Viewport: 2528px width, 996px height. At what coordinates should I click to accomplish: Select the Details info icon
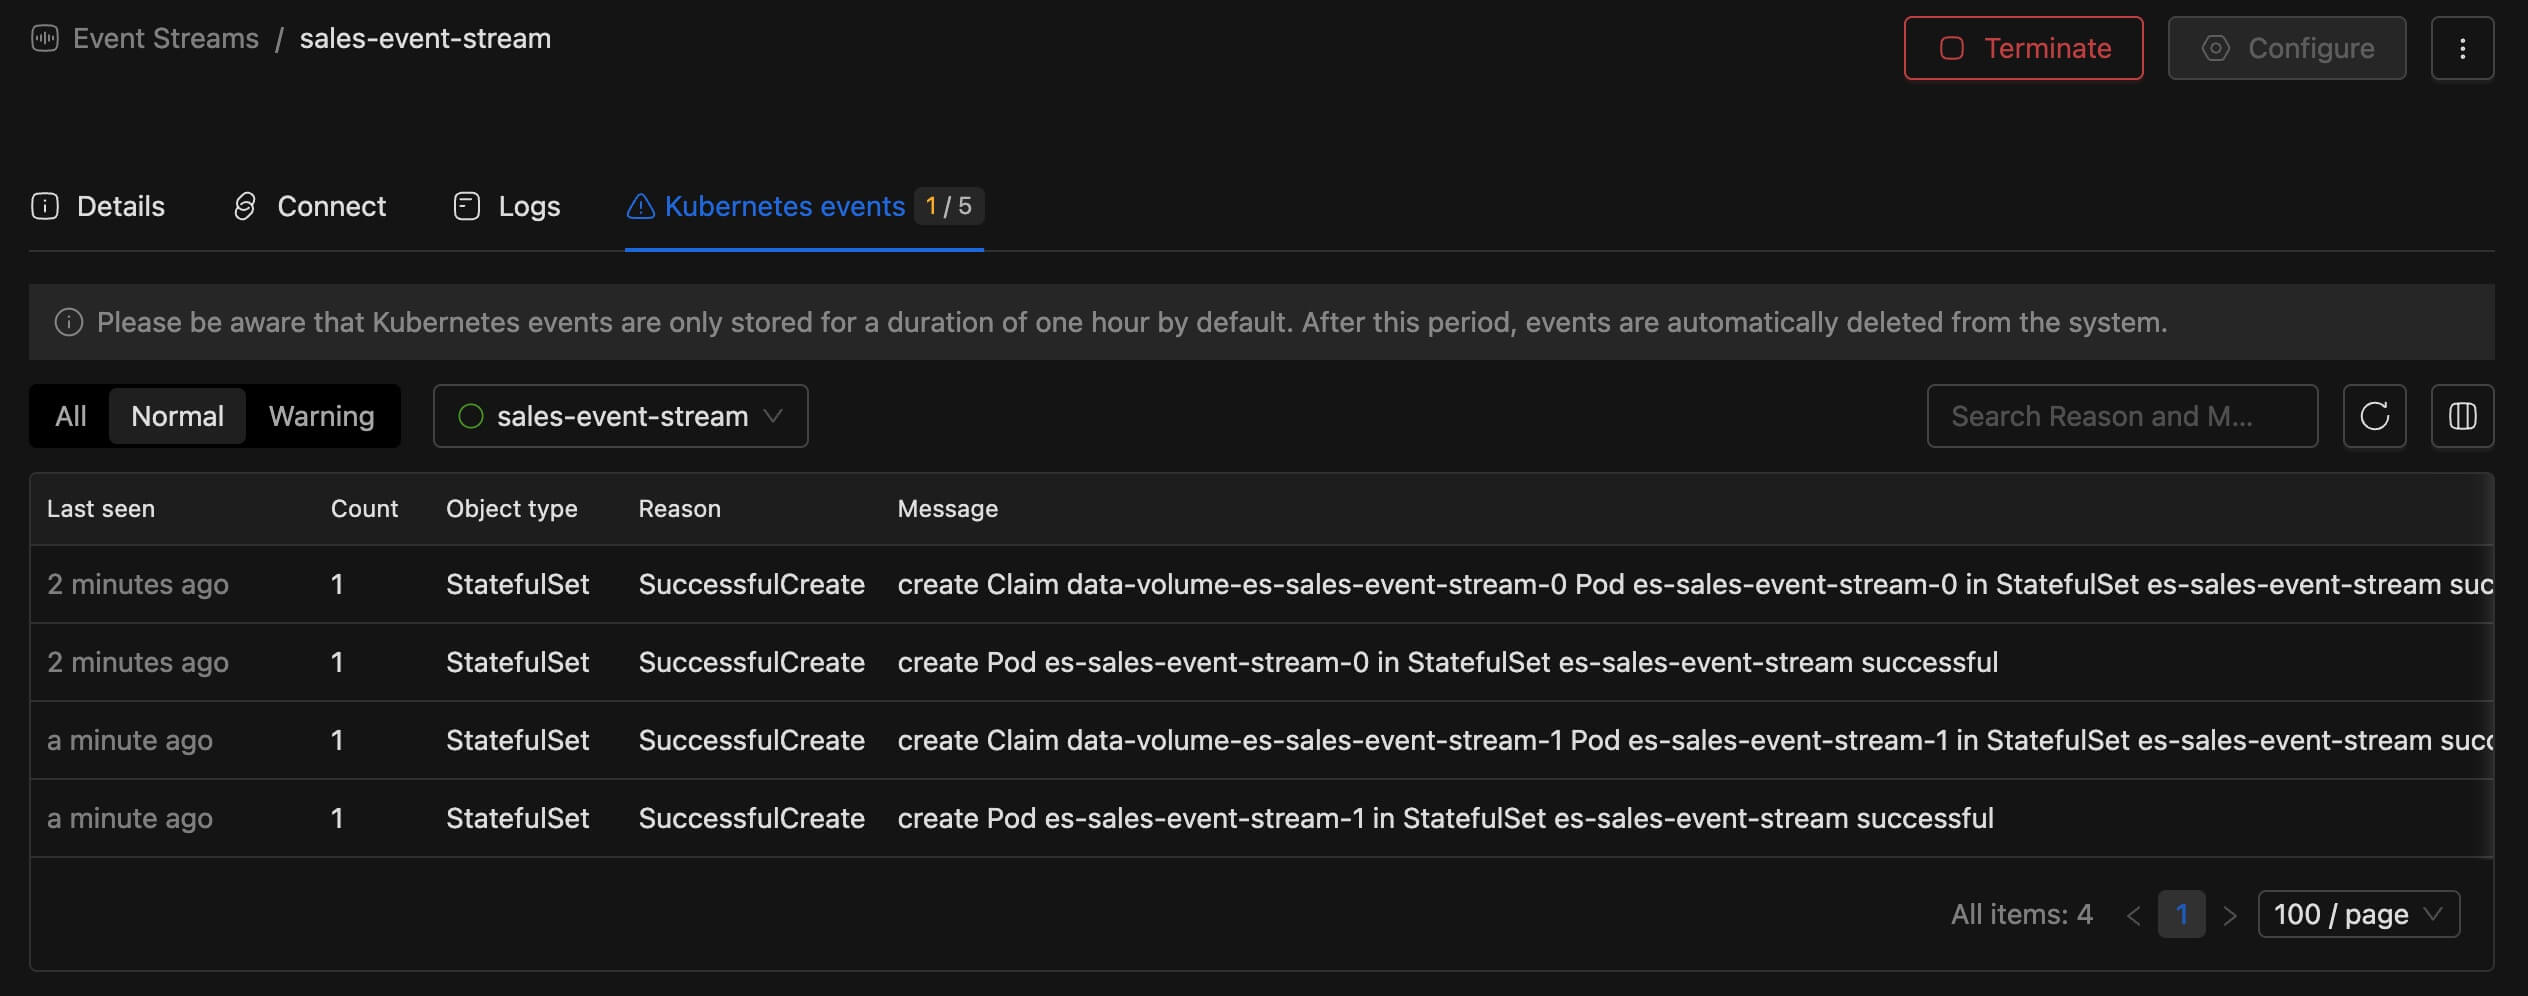pos(46,206)
